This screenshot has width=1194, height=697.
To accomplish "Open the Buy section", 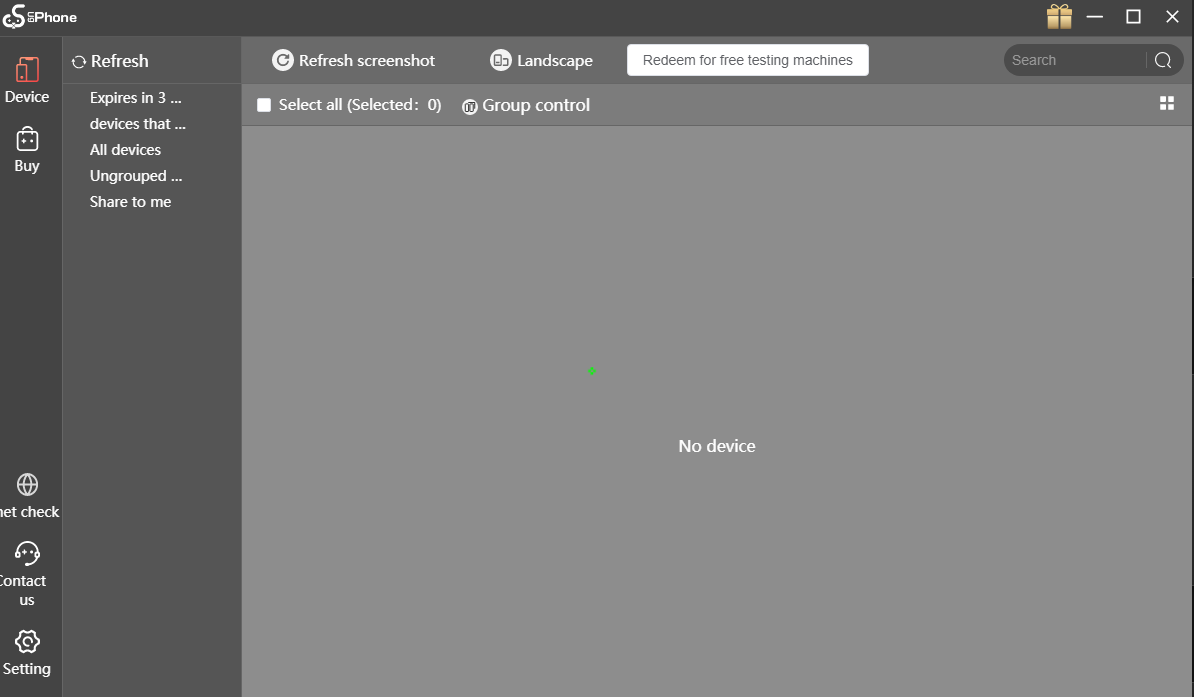I will [27, 150].
